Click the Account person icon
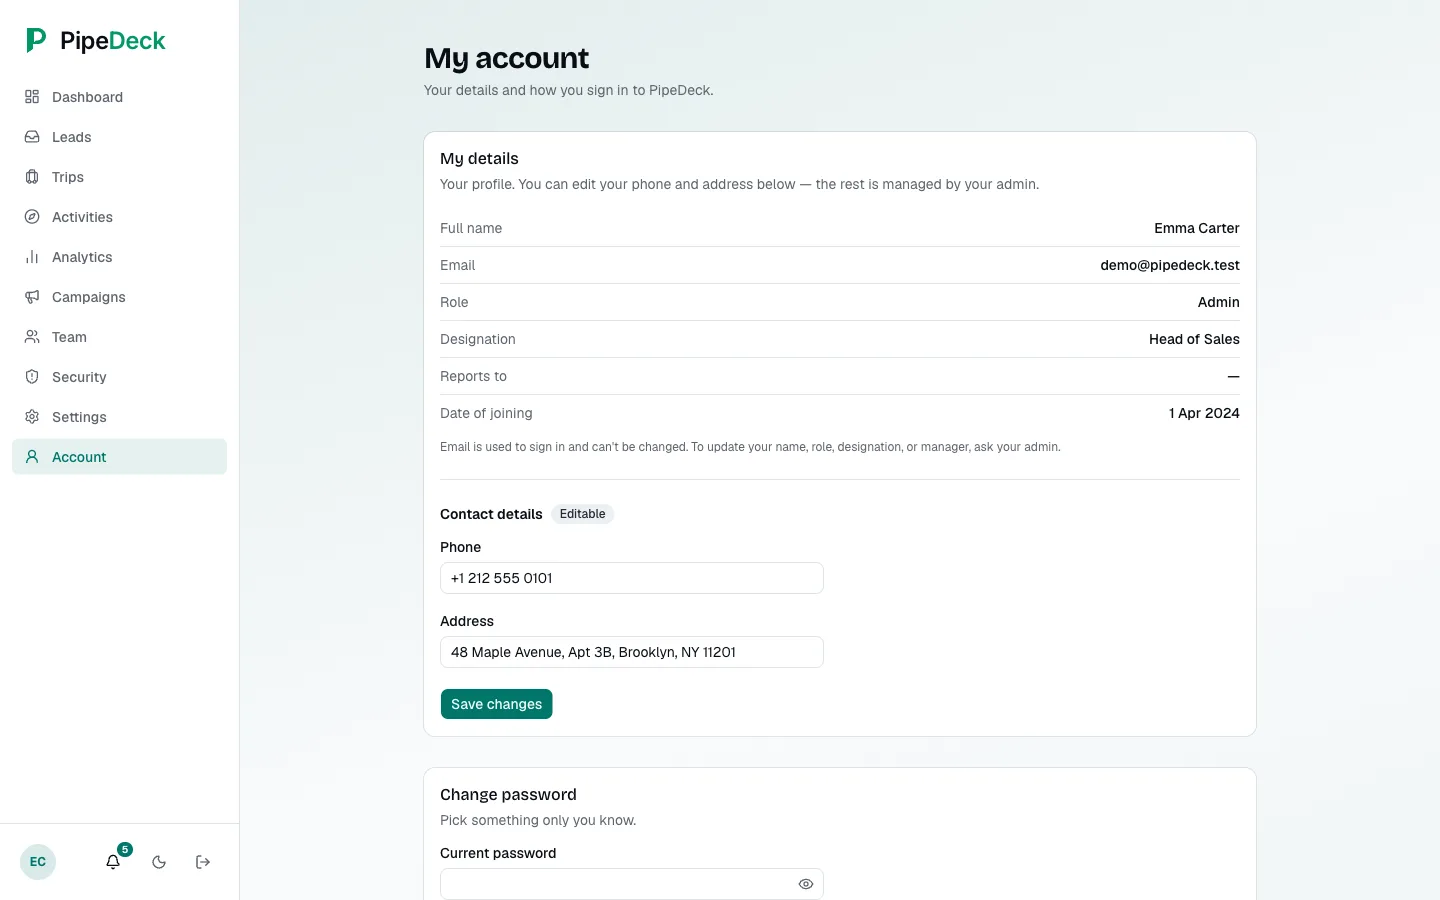 (x=32, y=457)
